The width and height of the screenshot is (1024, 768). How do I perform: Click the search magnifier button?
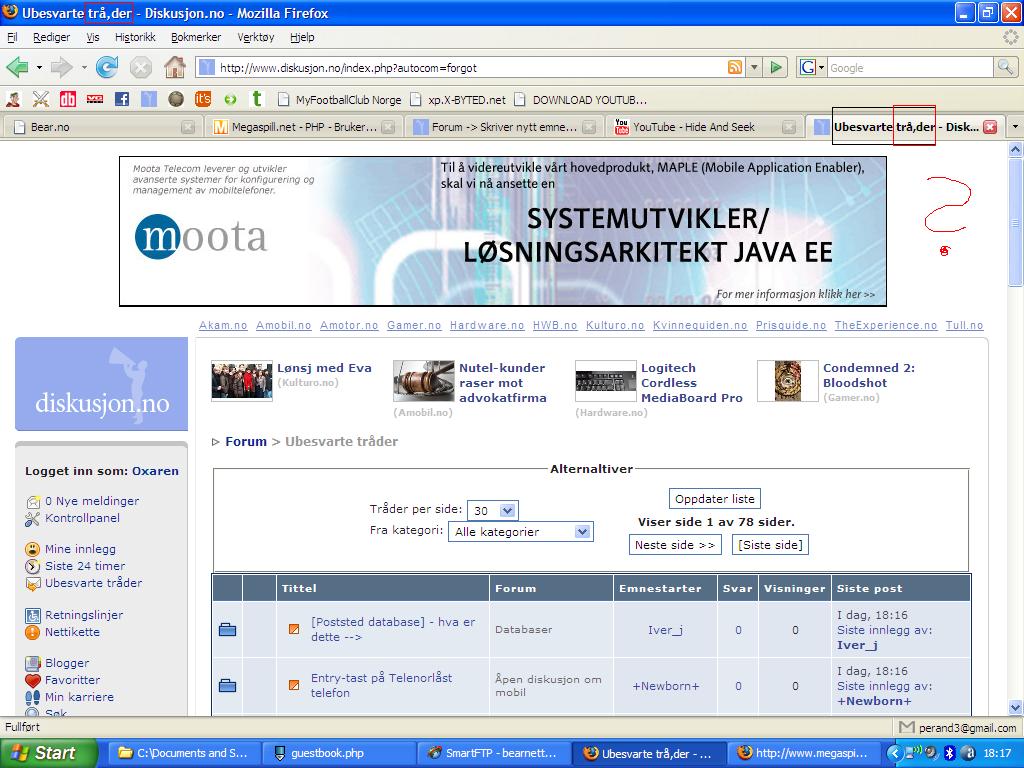(x=1005, y=67)
